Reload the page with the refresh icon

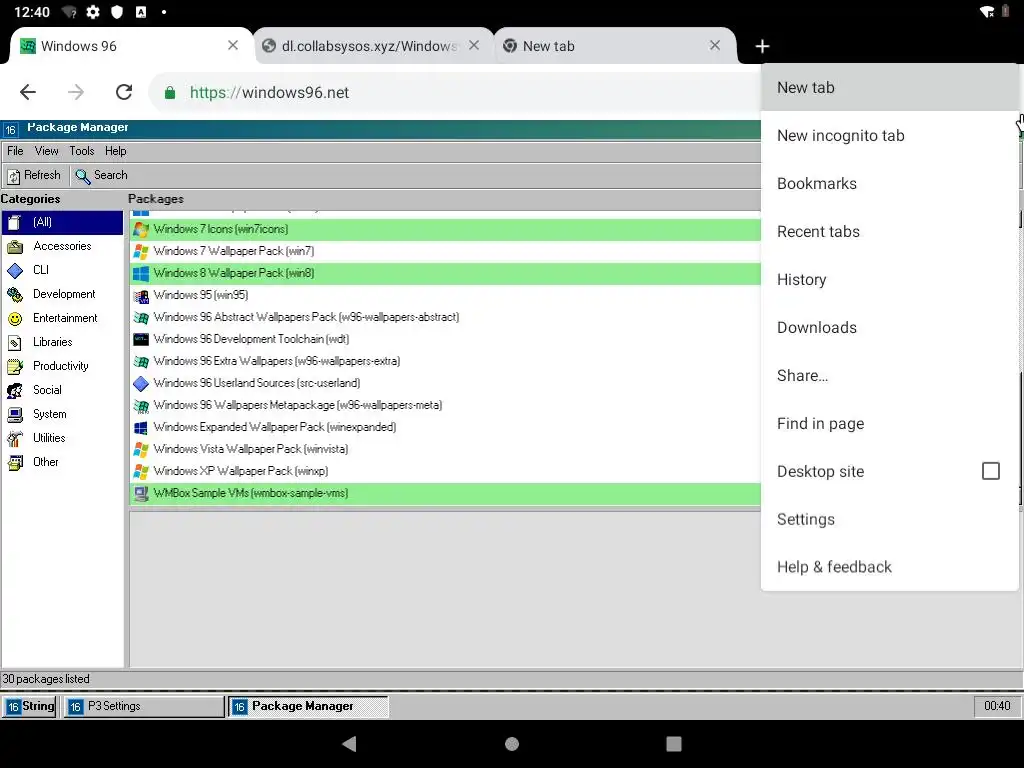coord(124,92)
